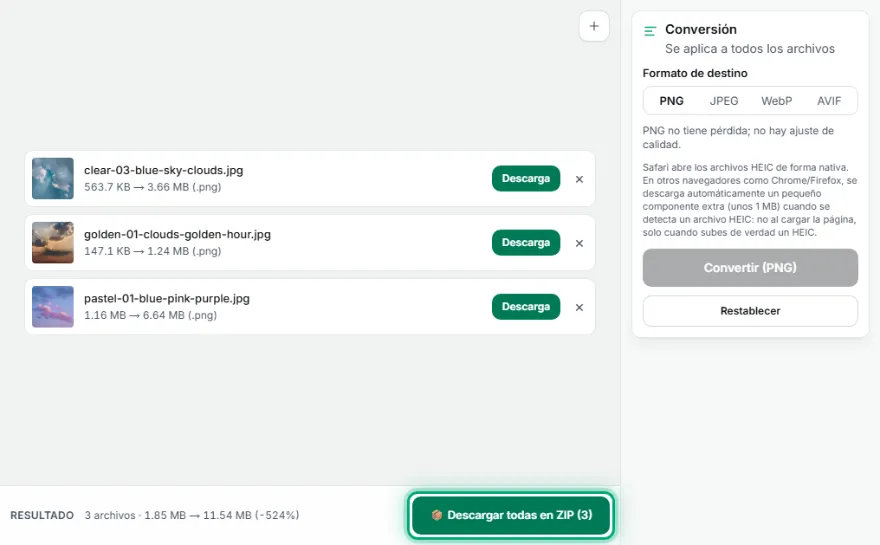Select PNG as target format
The width and height of the screenshot is (880, 545).
[671, 101]
